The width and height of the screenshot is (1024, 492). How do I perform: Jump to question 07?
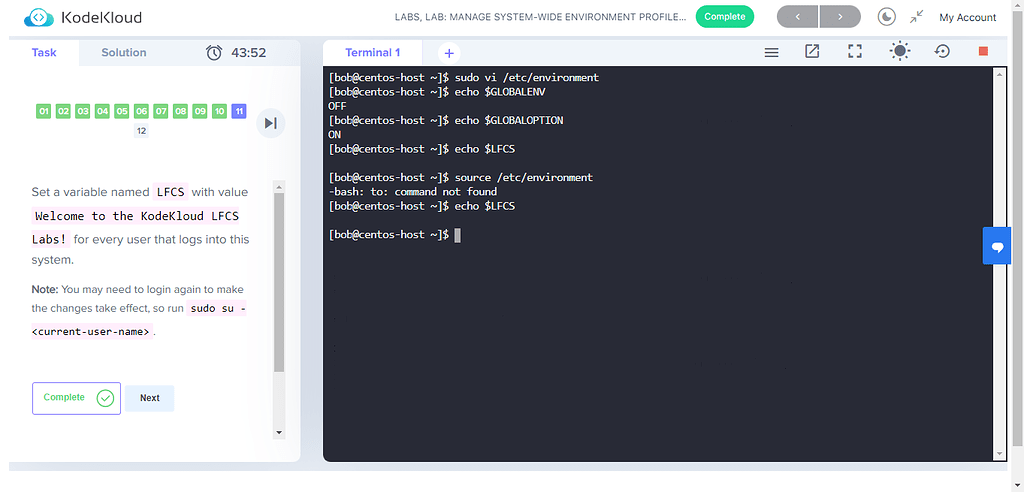tap(161, 112)
